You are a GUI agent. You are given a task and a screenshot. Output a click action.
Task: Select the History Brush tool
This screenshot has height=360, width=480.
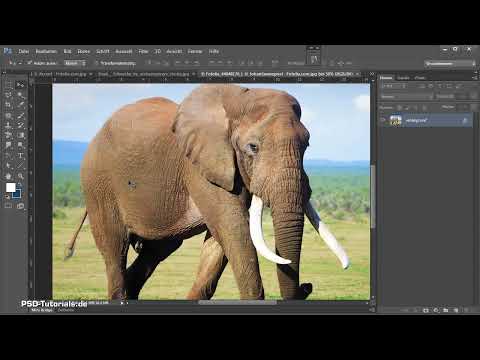click(20, 126)
